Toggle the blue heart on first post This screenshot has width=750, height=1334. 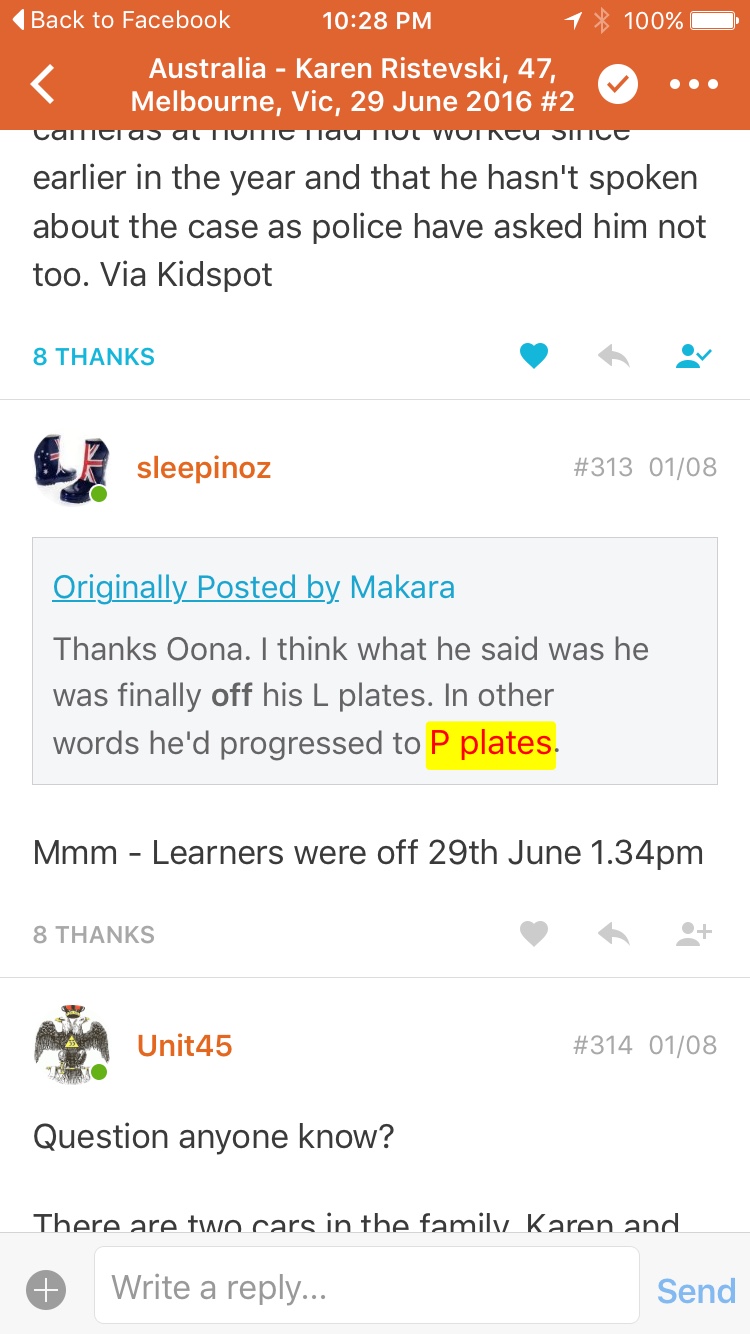[534, 356]
